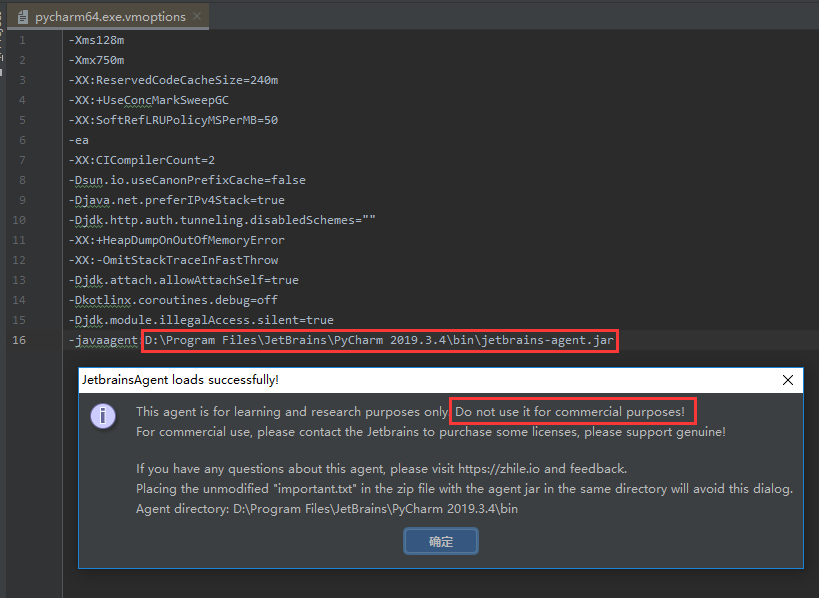Click the line "-Djdk.attach.allowAttachSelf=true"
The width and height of the screenshot is (819, 598).
click(184, 280)
